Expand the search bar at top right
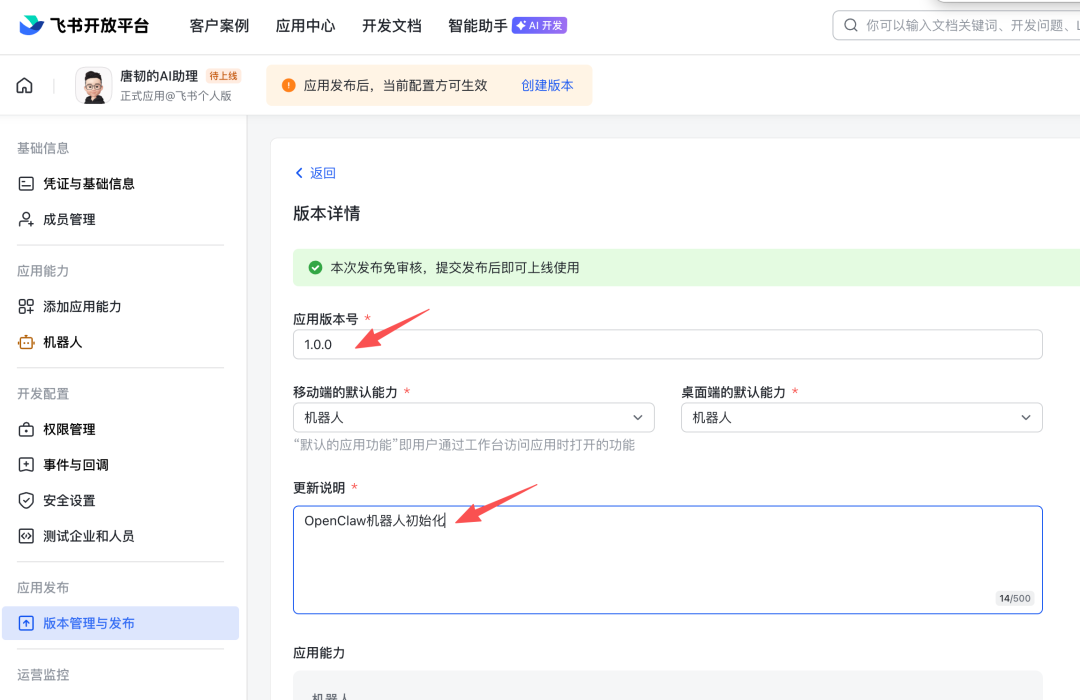1080x700 pixels. (960, 25)
